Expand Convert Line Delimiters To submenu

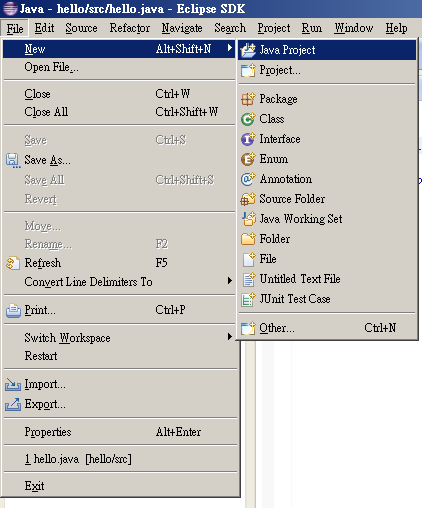(x=230, y=281)
